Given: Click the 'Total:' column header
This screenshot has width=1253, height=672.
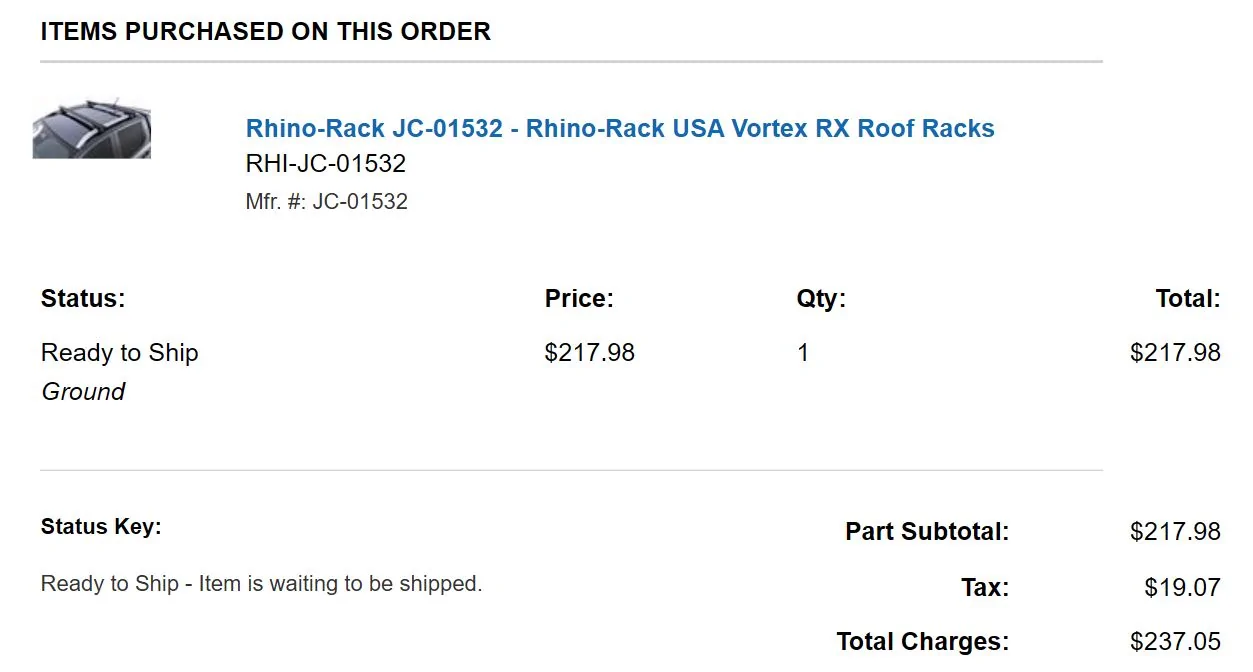Looking at the screenshot, I should [x=1188, y=298].
